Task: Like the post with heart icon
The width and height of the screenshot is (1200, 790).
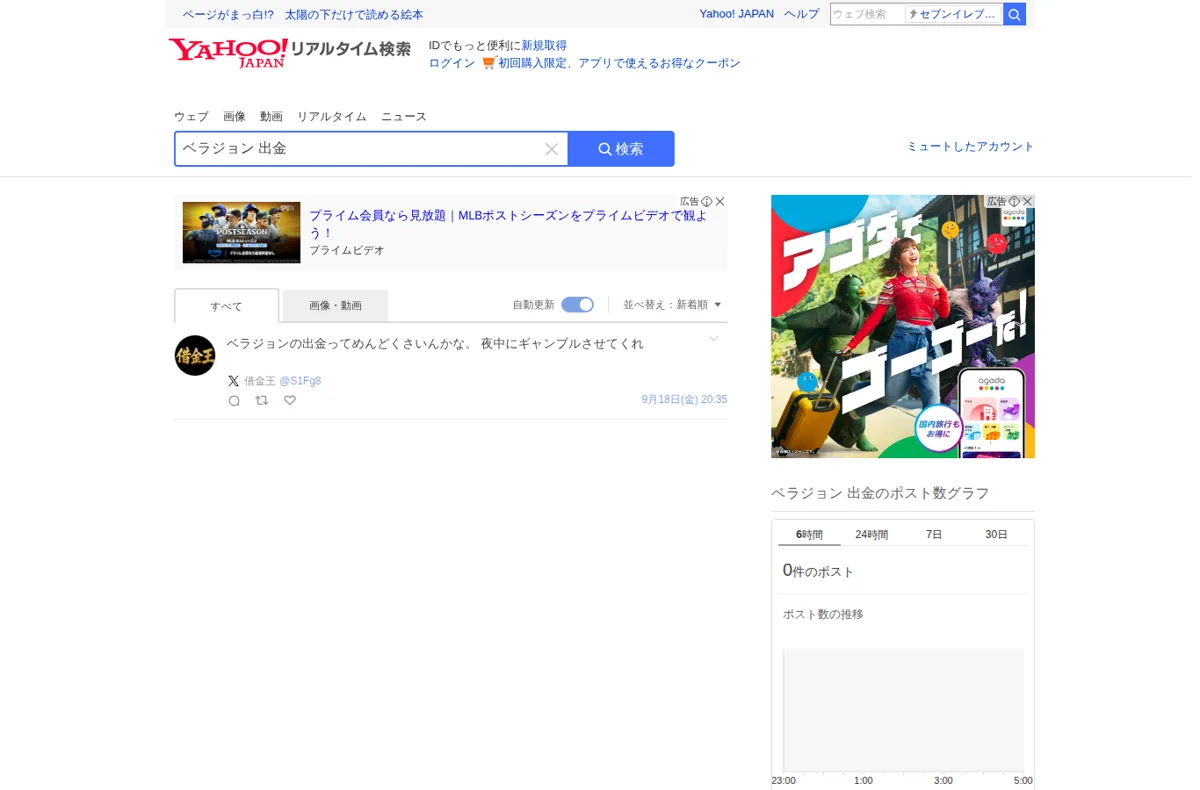Action: pyautogui.click(x=290, y=400)
